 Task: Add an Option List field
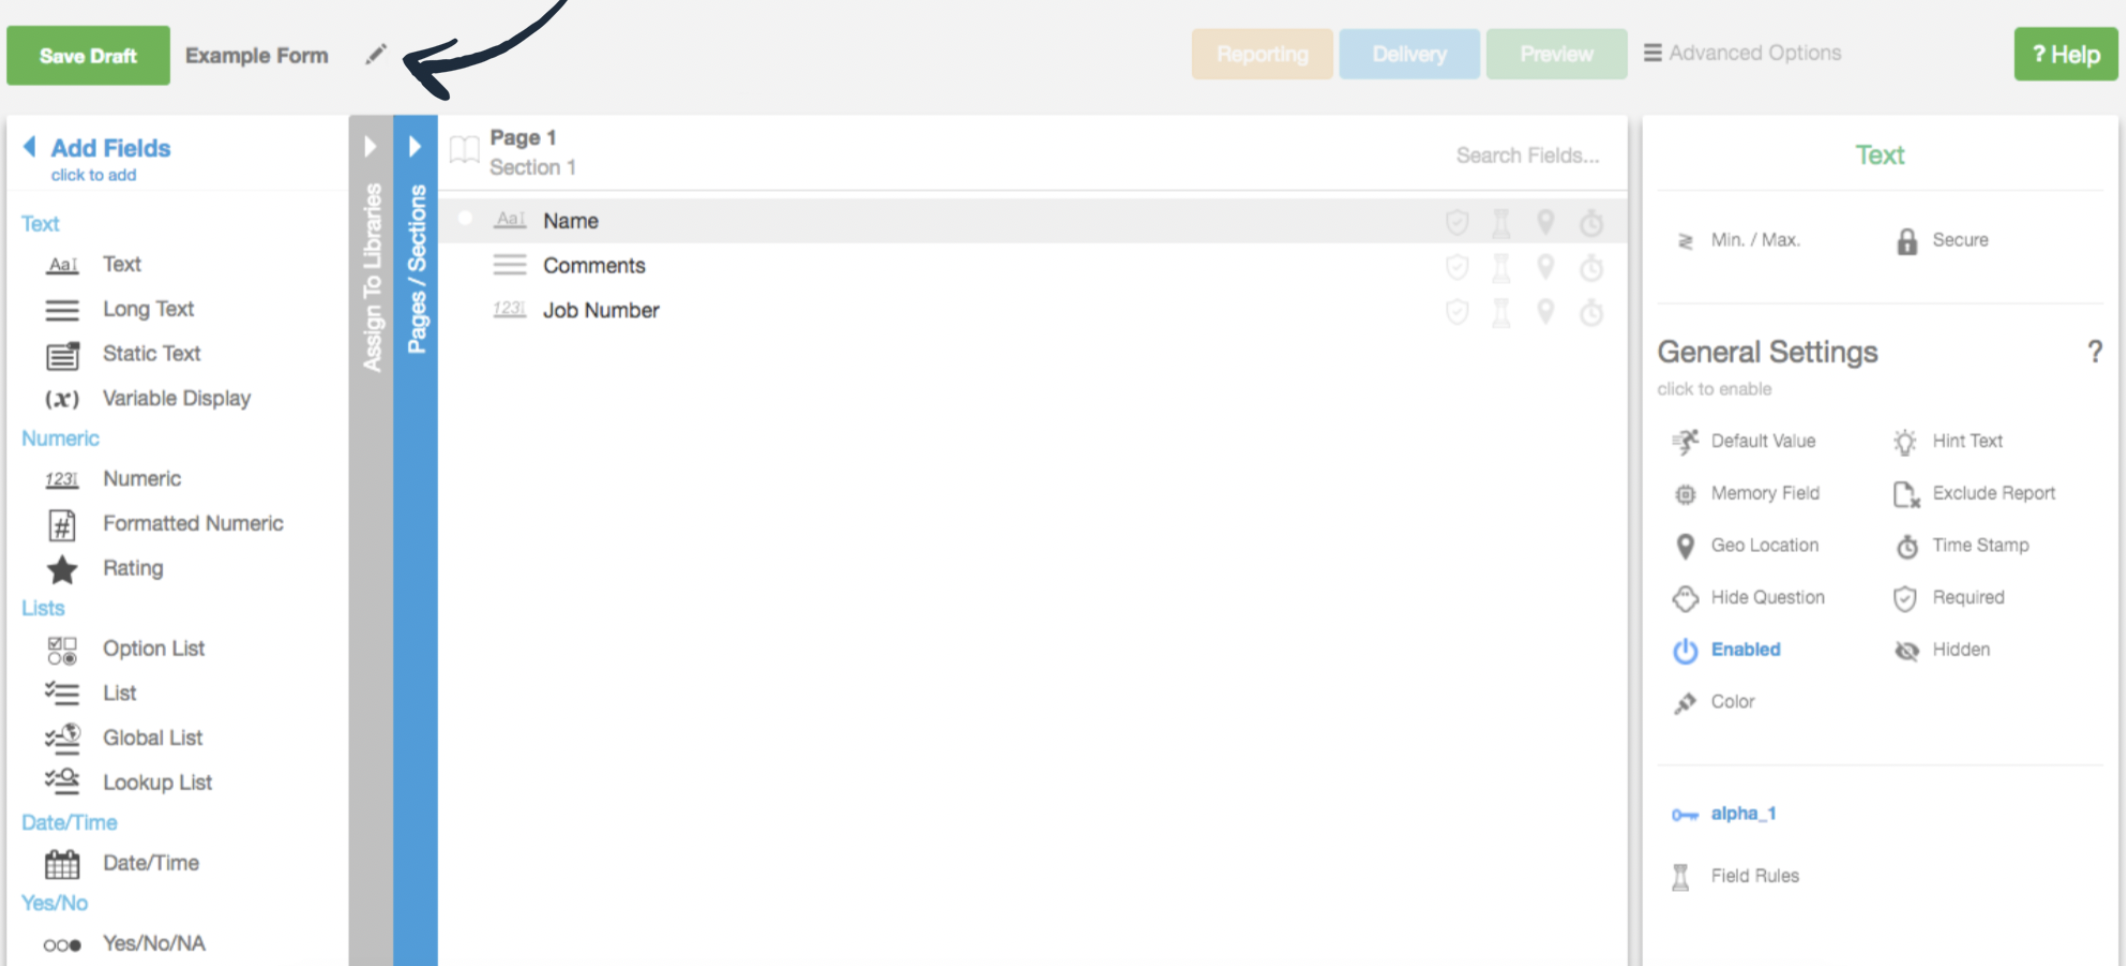[x=153, y=648]
